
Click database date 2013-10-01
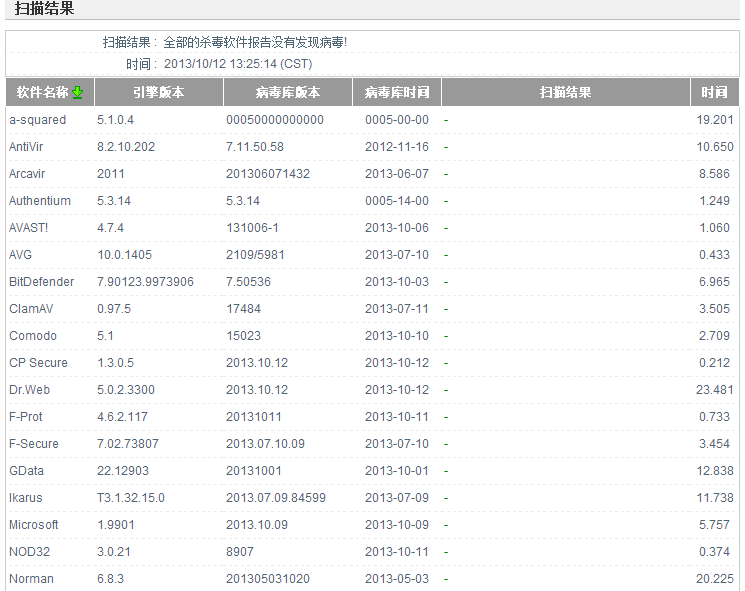[x=397, y=471]
